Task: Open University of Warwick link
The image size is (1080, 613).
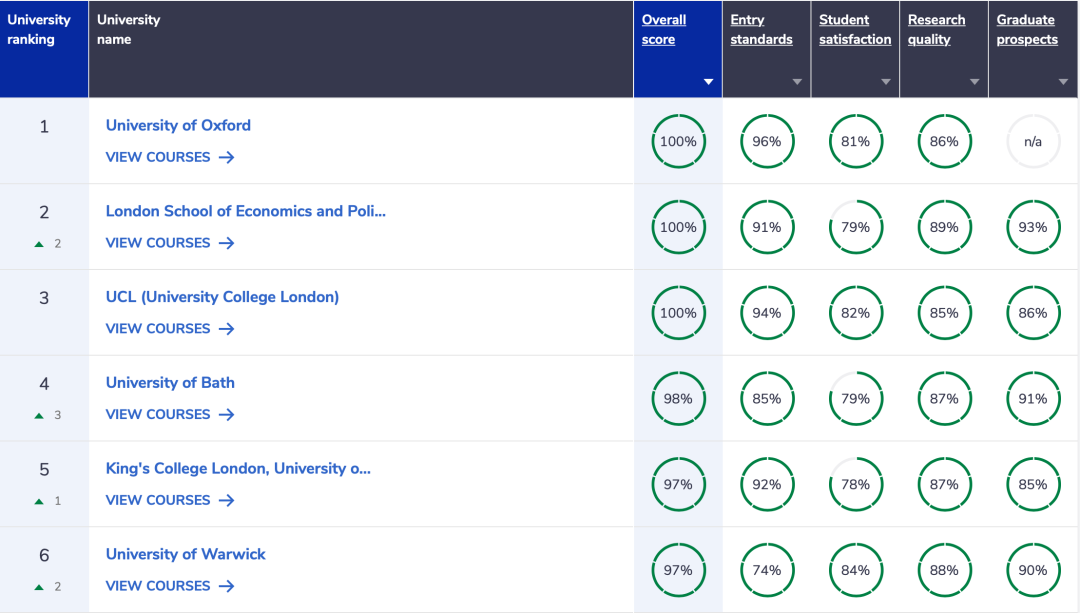Action: [185, 554]
